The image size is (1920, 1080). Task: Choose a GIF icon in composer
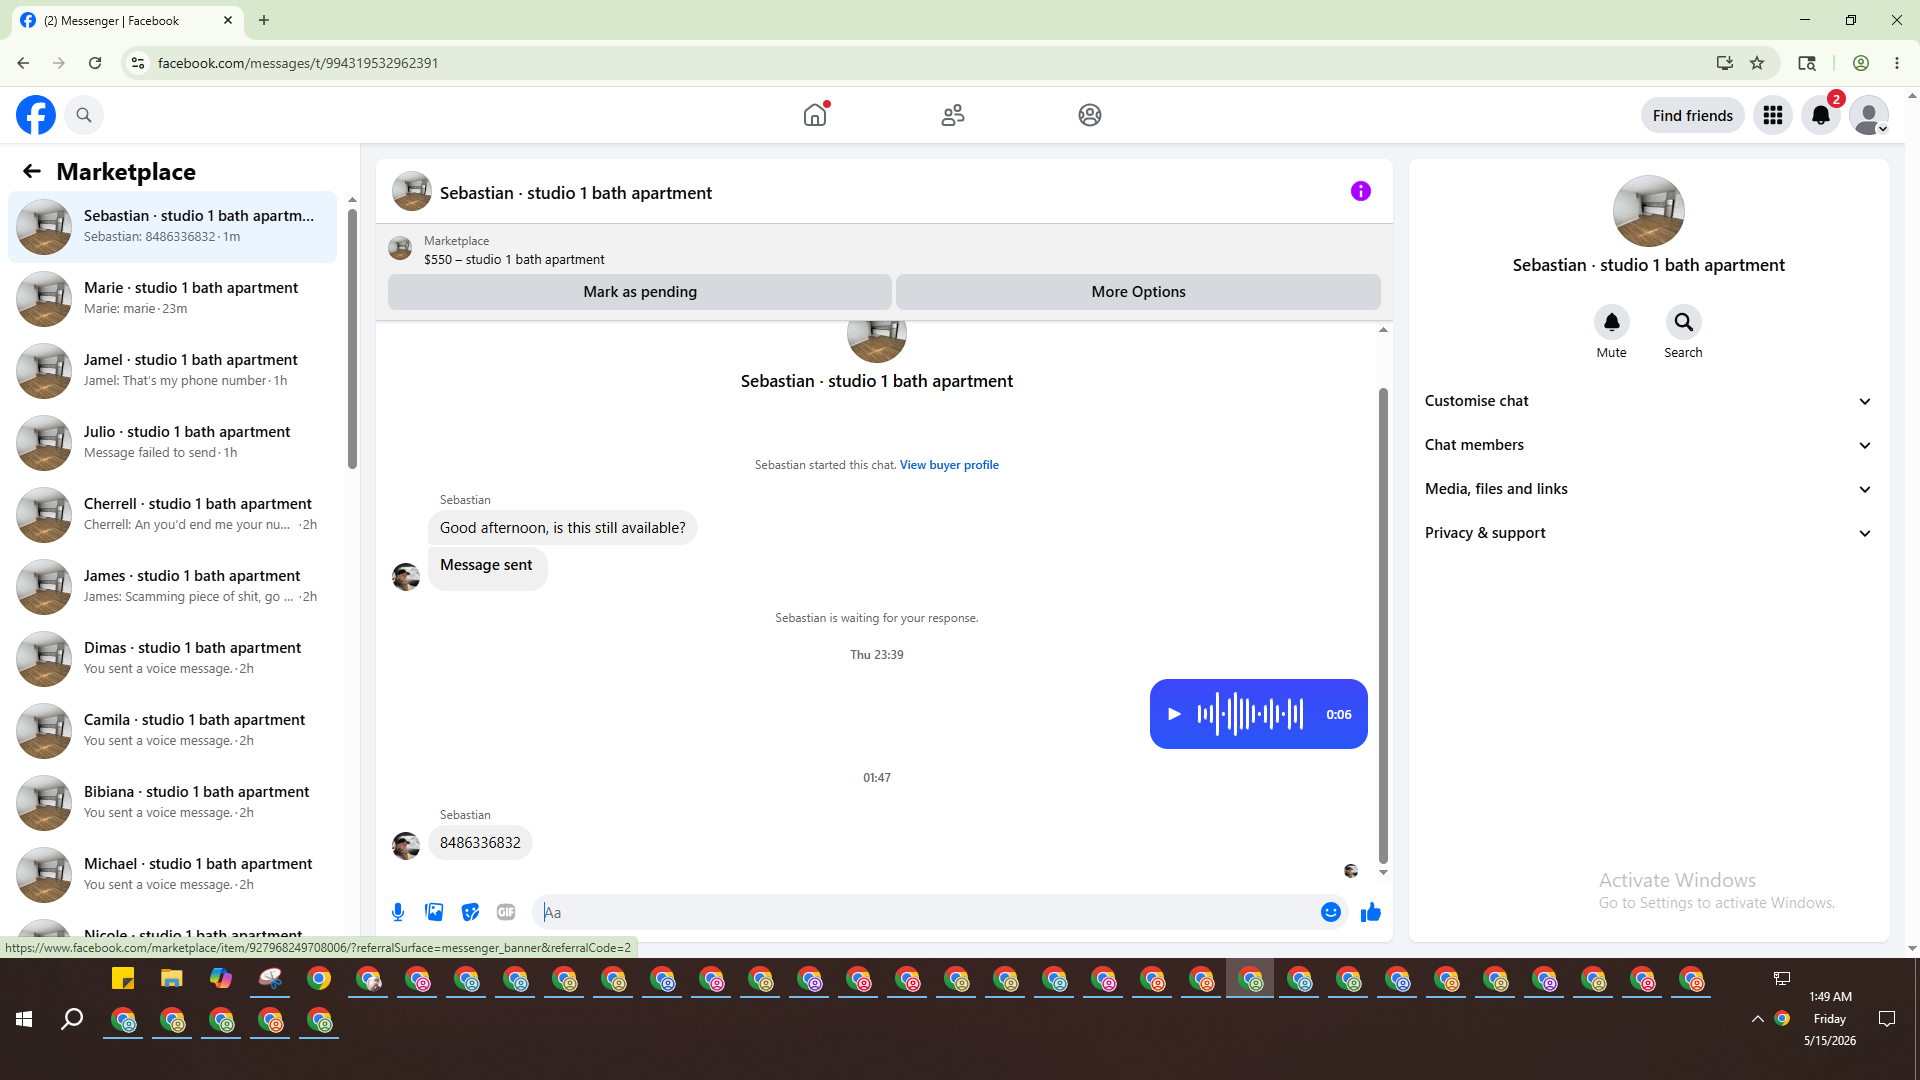pos(506,912)
